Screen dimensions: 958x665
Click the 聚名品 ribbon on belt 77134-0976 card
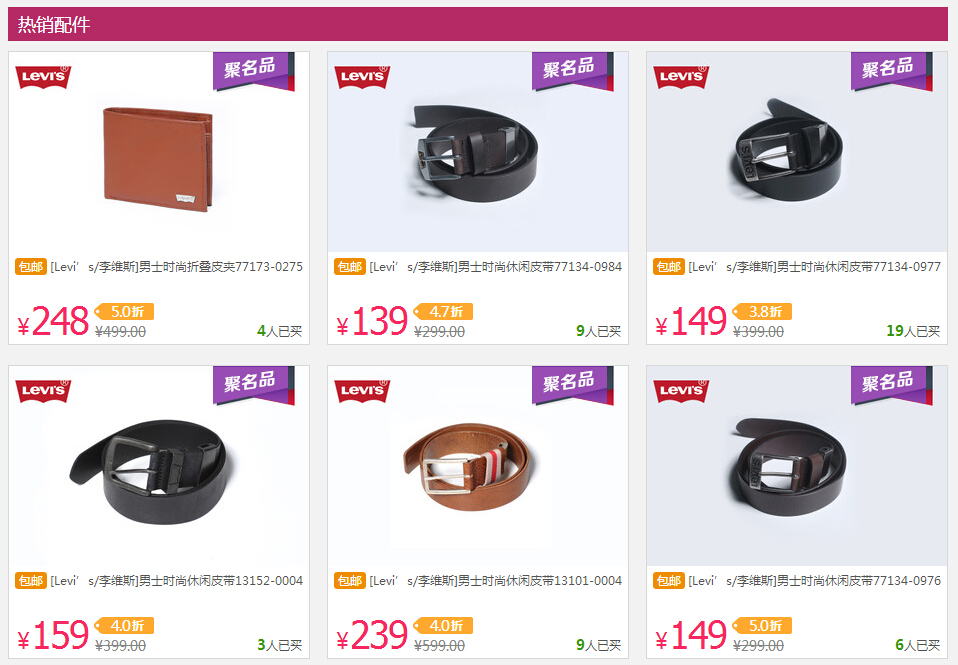click(891, 386)
